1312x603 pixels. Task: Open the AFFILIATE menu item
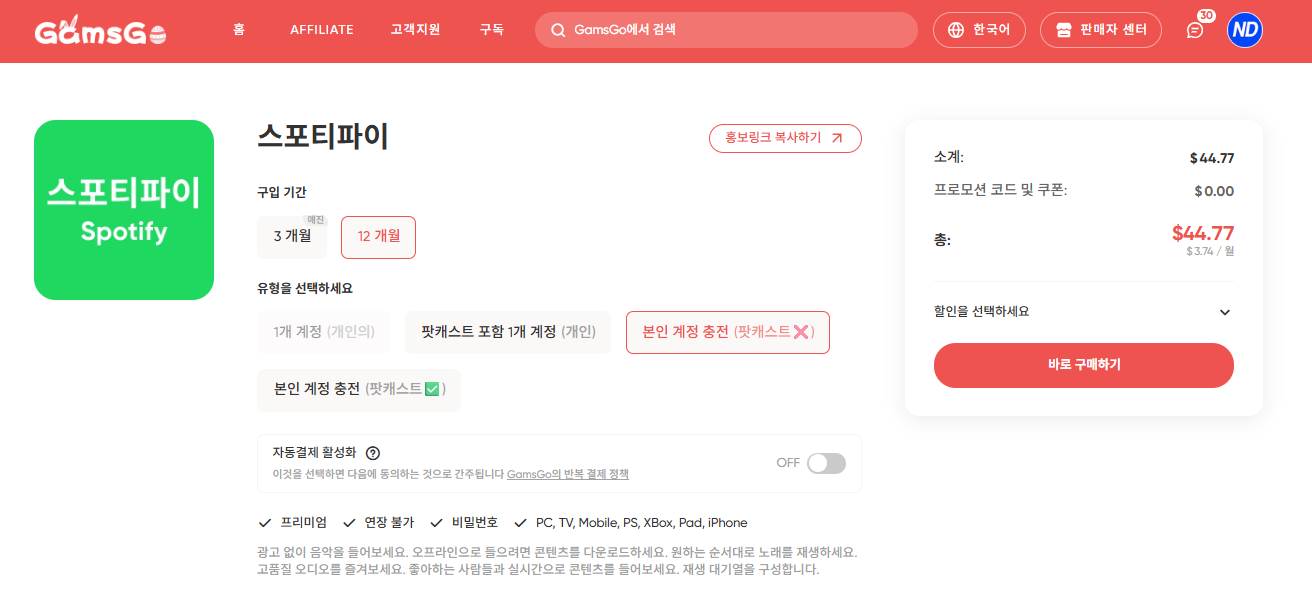(x=322, y=30)
